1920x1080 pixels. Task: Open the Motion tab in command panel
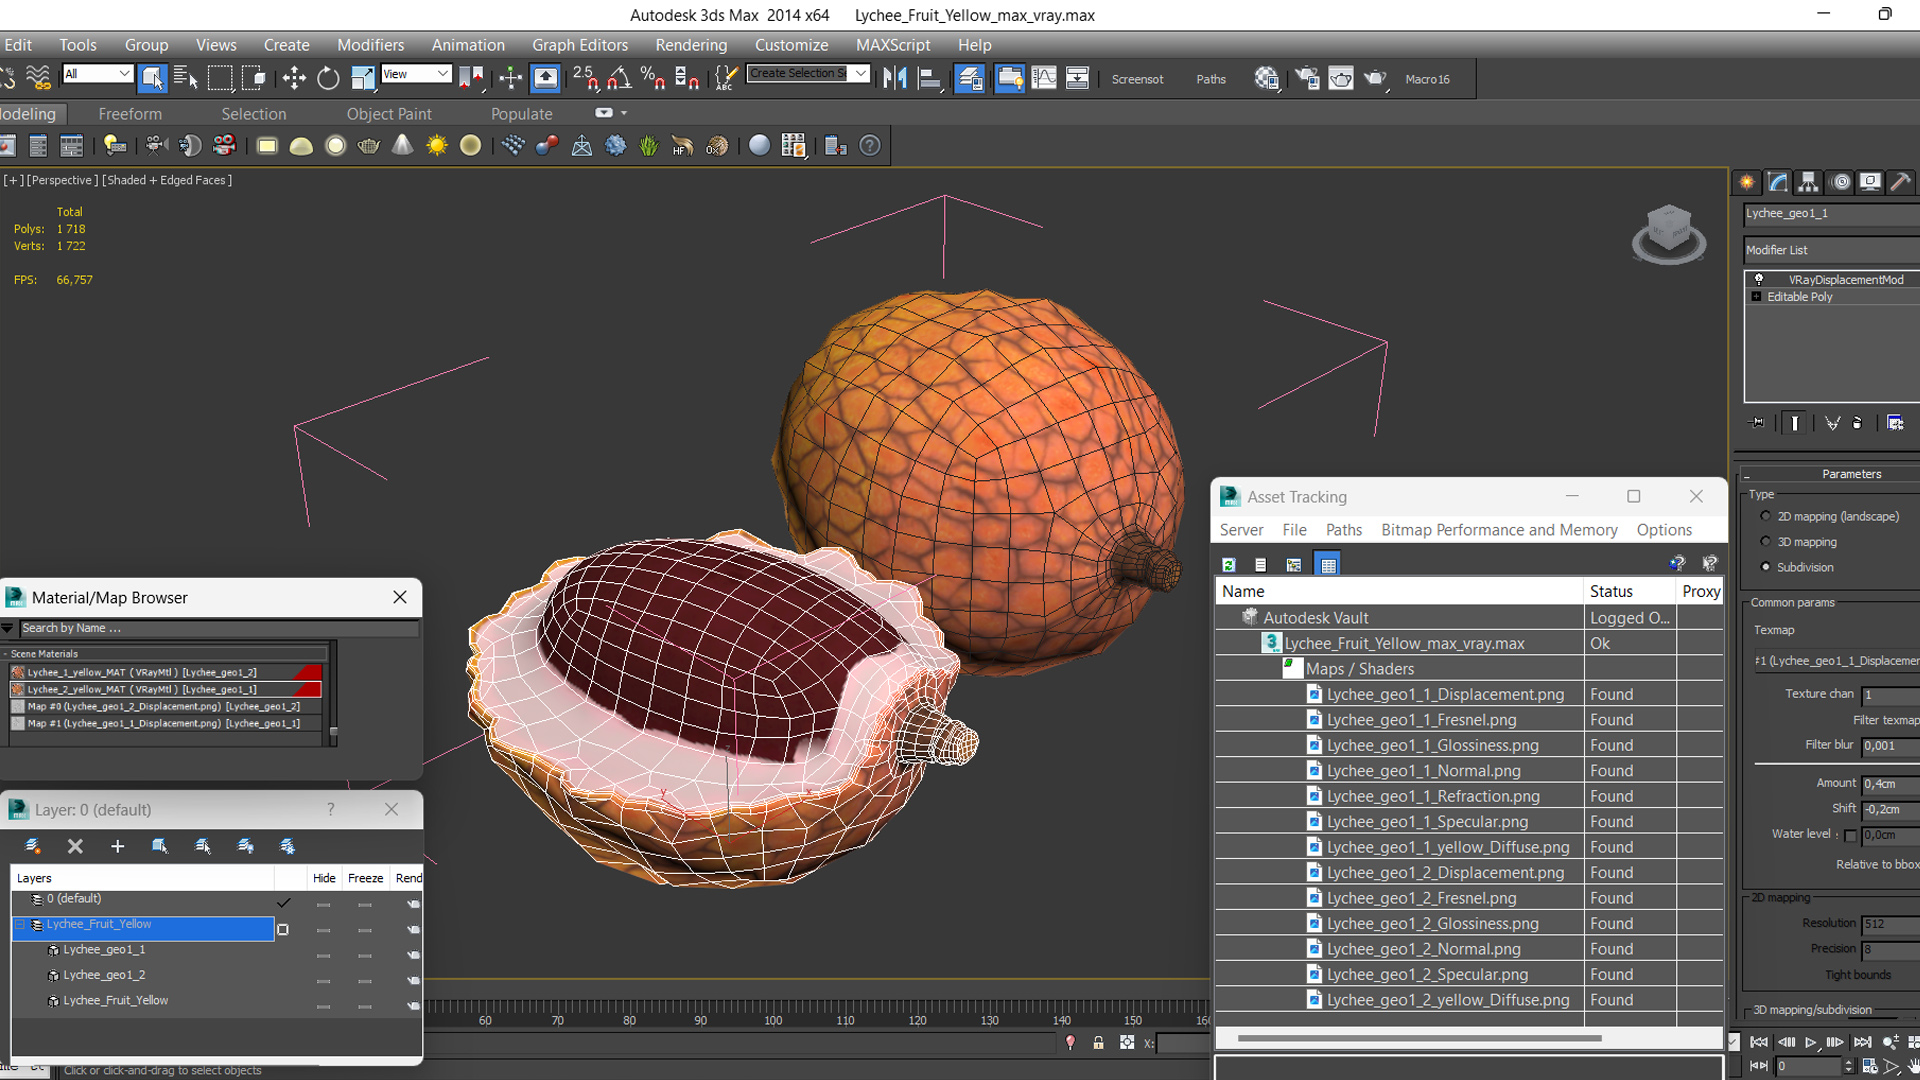pos(1840,182)
